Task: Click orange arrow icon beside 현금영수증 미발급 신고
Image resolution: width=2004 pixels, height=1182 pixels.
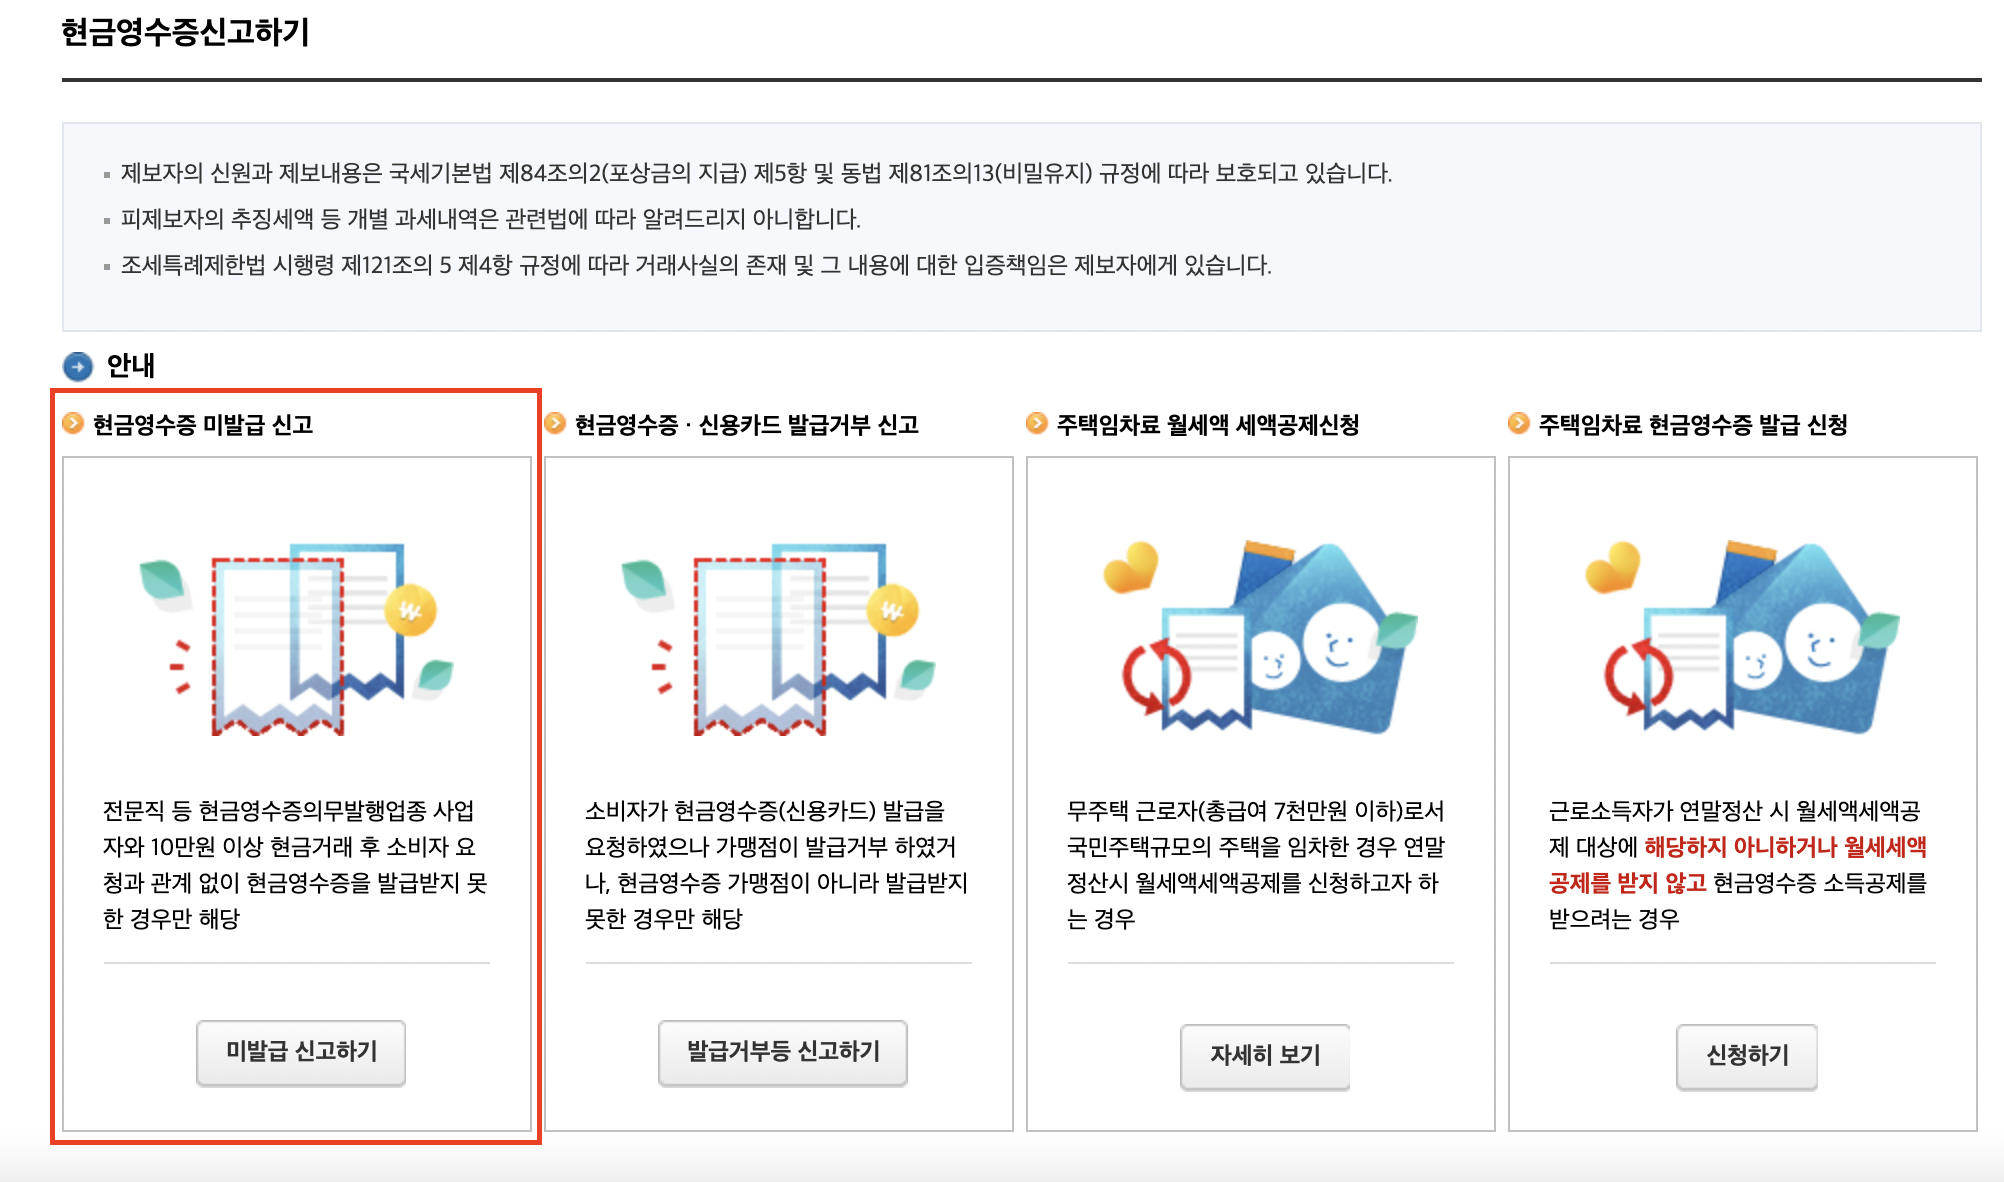Action: (x=73, y=424)
